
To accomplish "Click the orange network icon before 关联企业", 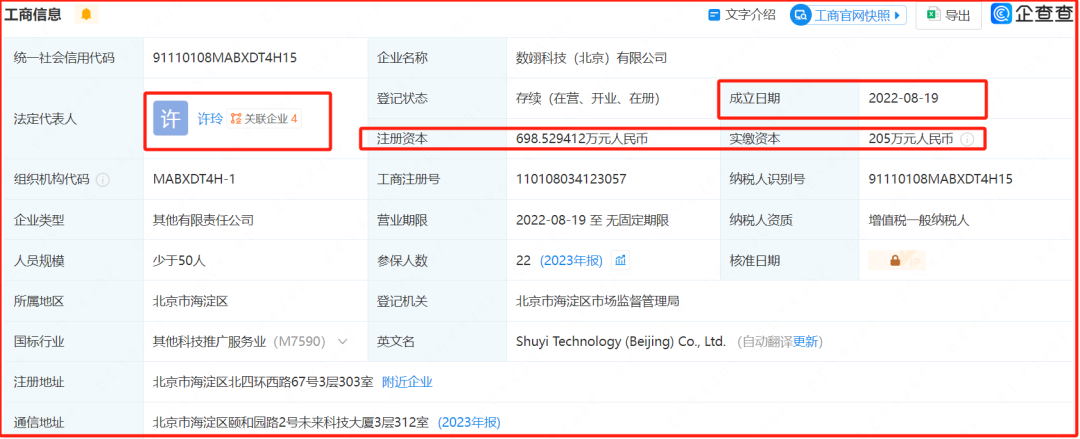I will [x=236, y=119].
